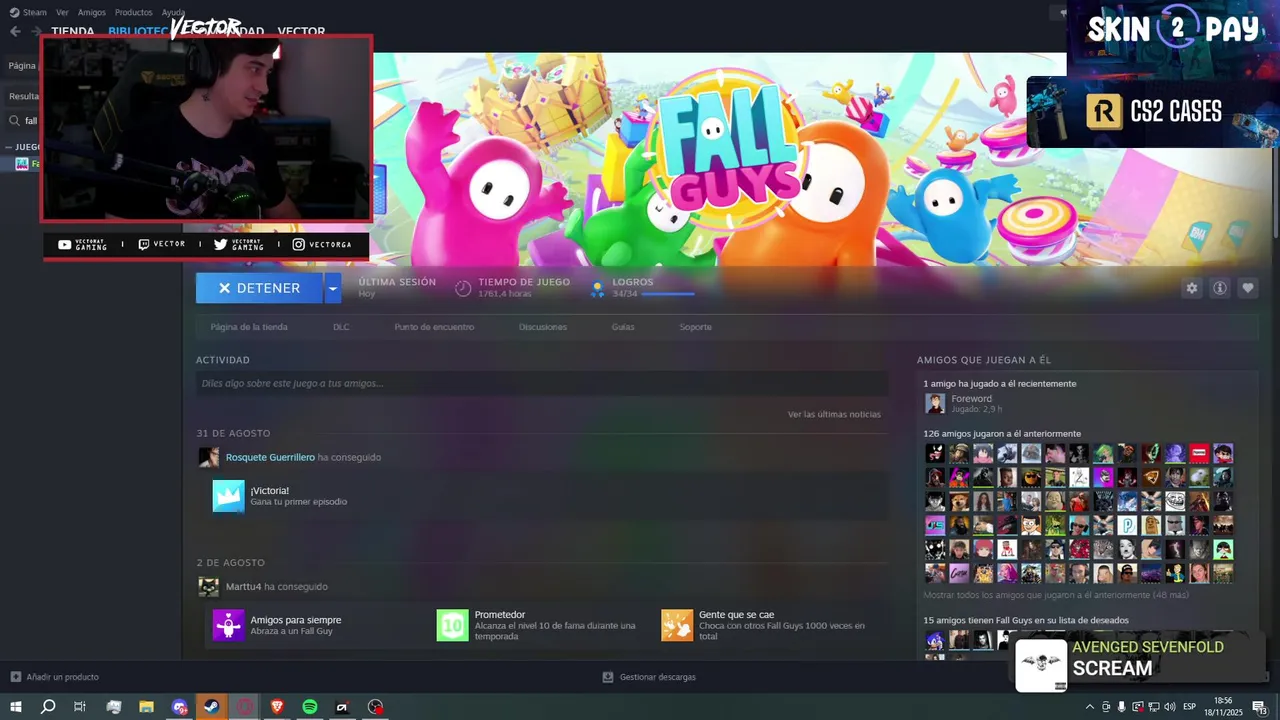Open Windows taskbar search
This screenshot has width=1280, height=720.
[x=48, y=707]
